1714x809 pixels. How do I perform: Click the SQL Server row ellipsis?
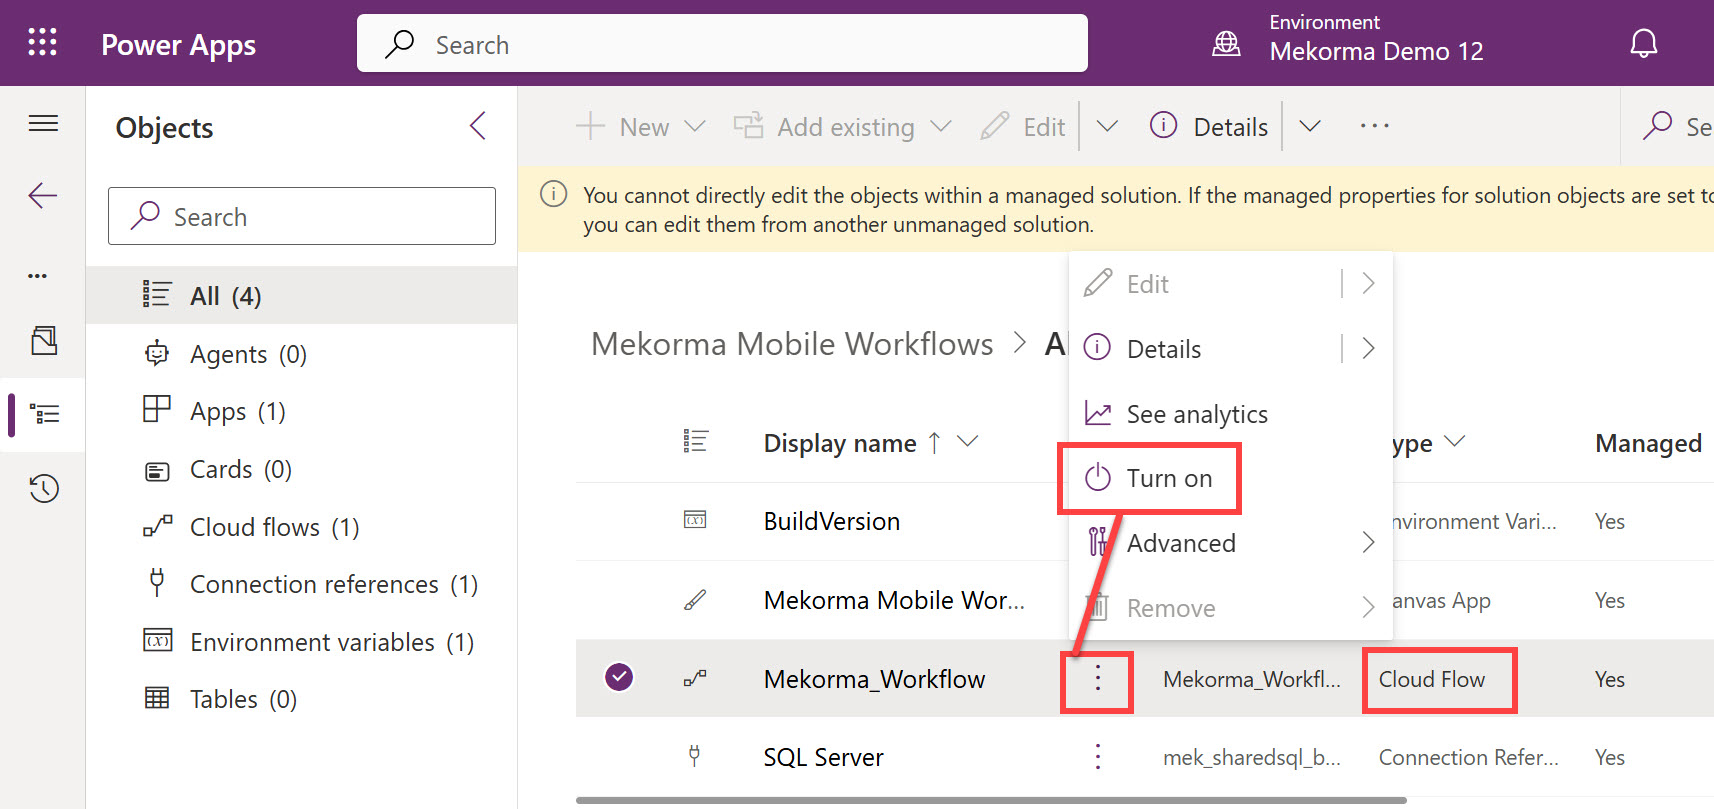tap(1097, 757)
